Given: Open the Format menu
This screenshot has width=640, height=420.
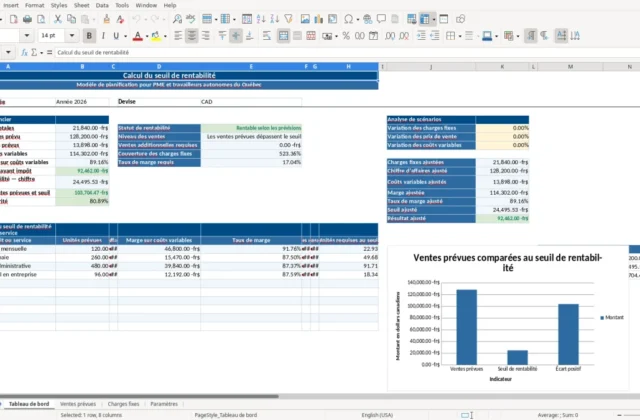Looking at the screenshot, I should 34,5.
